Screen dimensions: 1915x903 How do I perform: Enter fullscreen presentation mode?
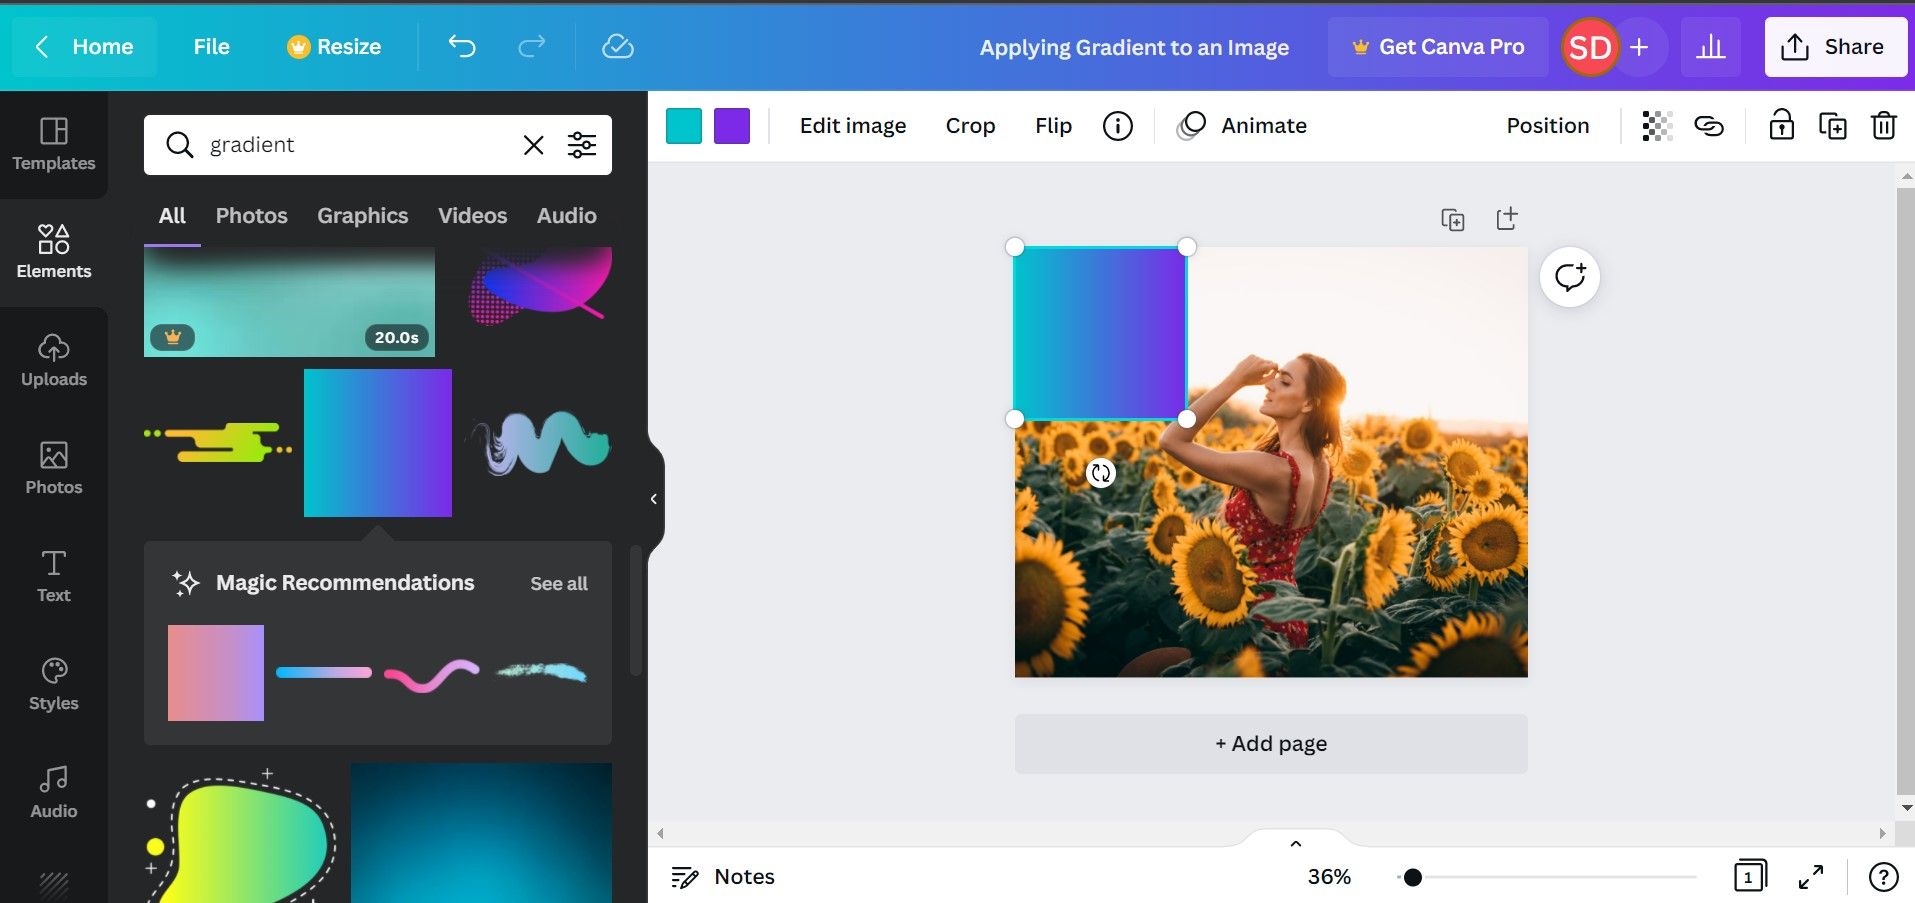1811,877
